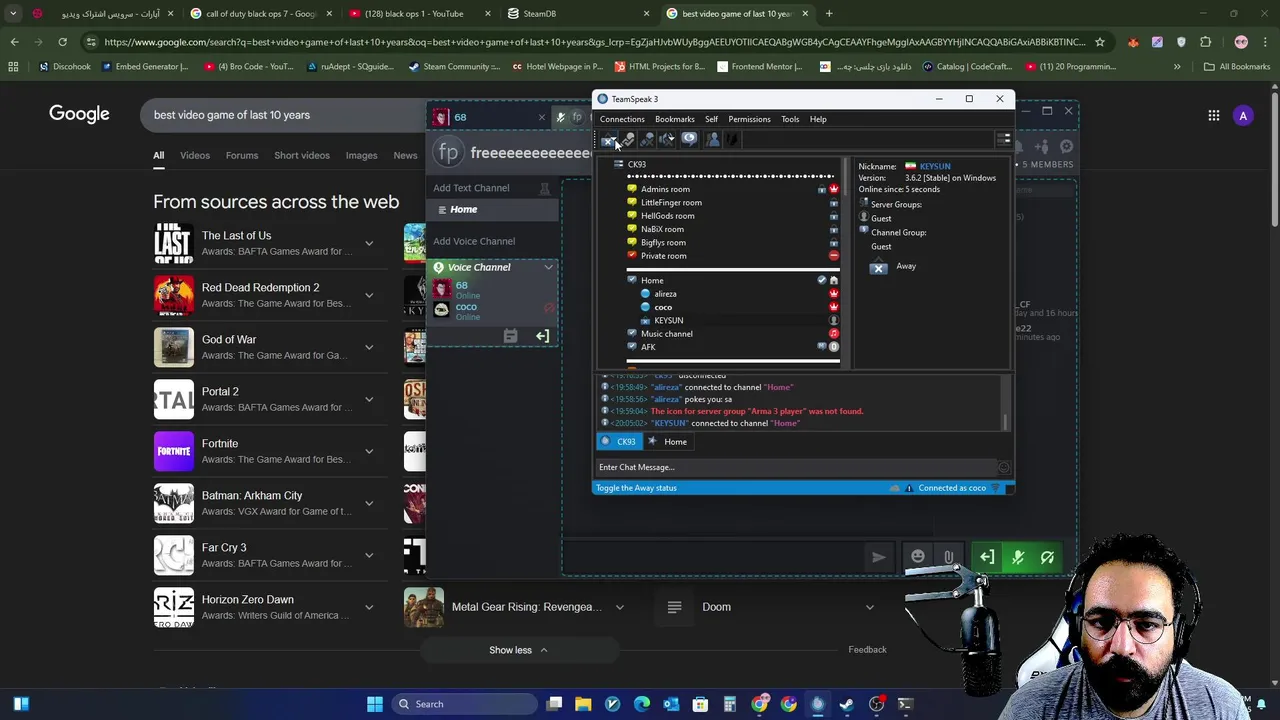Expand the Horizon Zero Dawn result
The height and width of the screenshot is (720, 1280).
tap(369, 607)
